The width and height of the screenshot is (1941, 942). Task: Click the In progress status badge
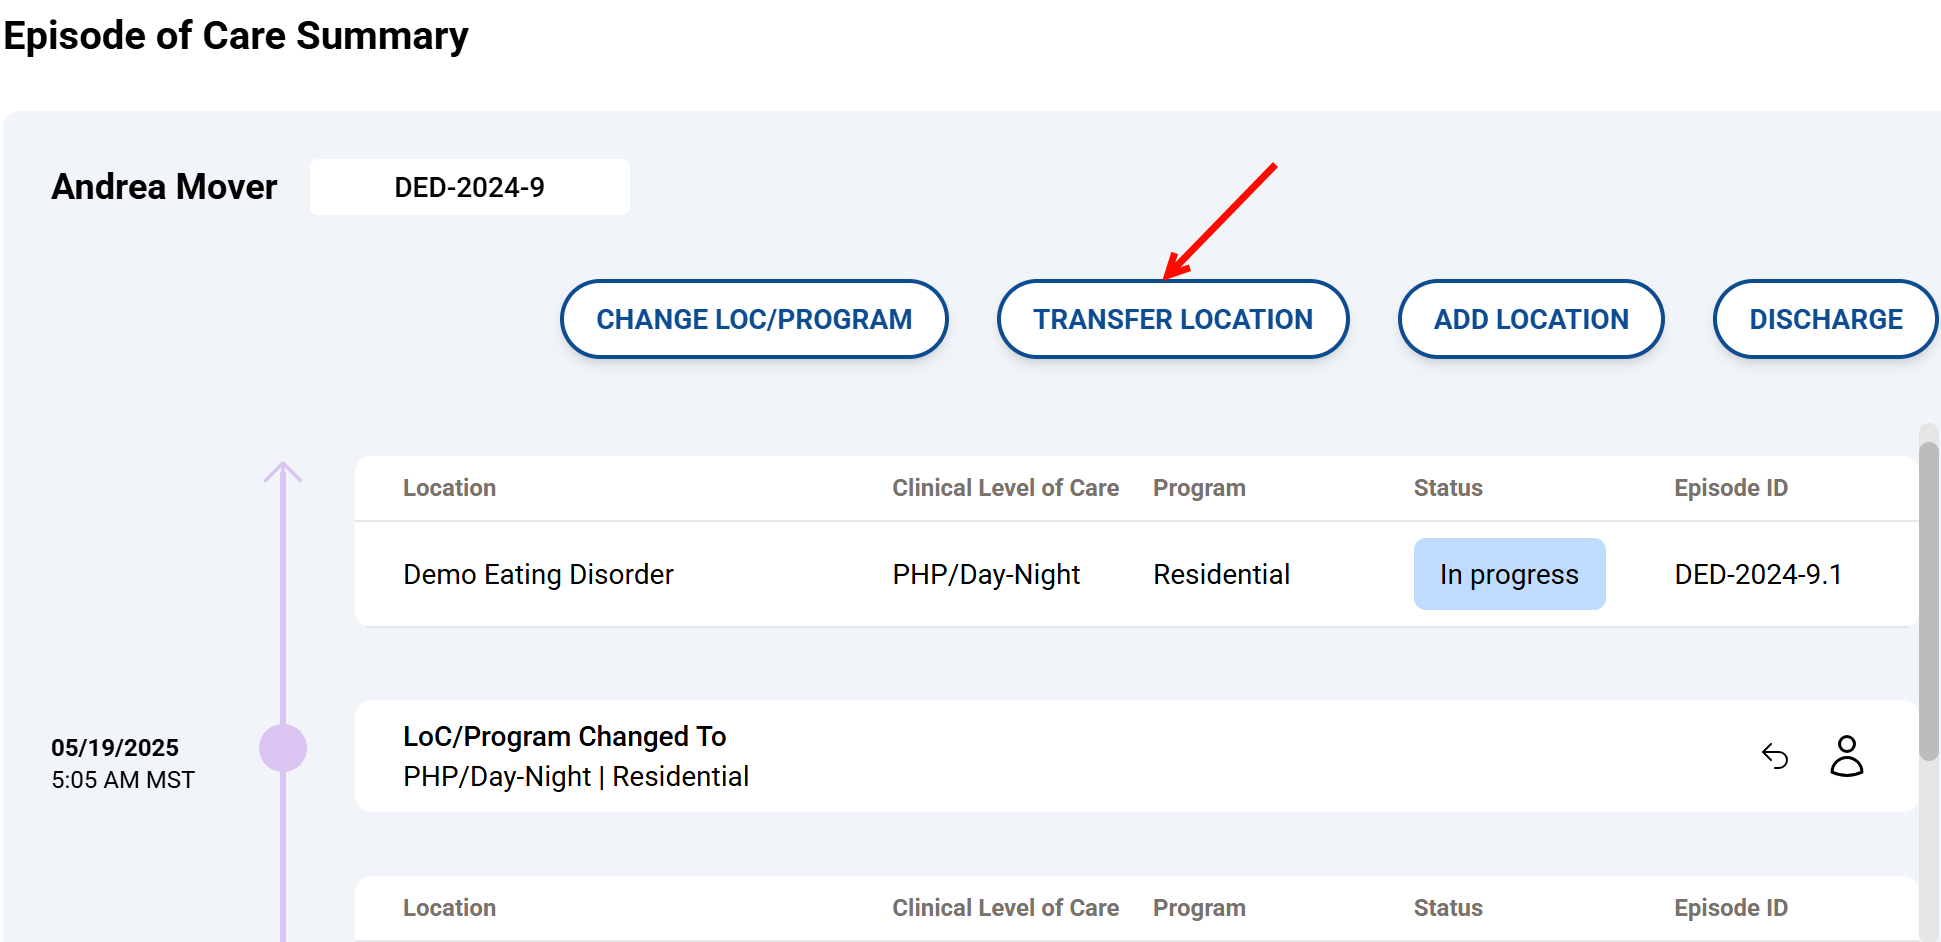click(1509, 574)
